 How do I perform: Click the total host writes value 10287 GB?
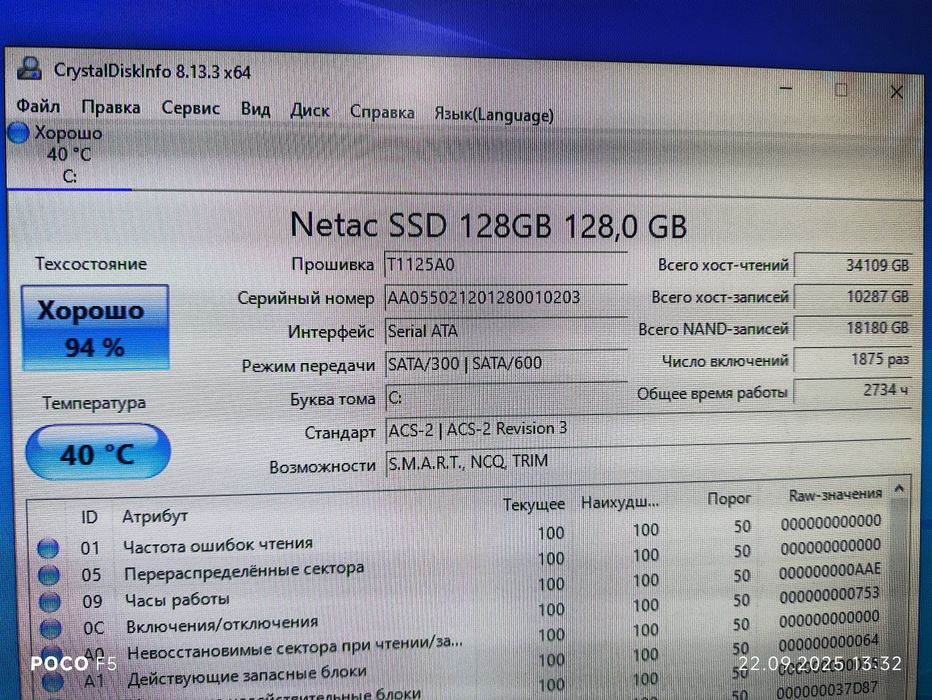pos(852,297)
